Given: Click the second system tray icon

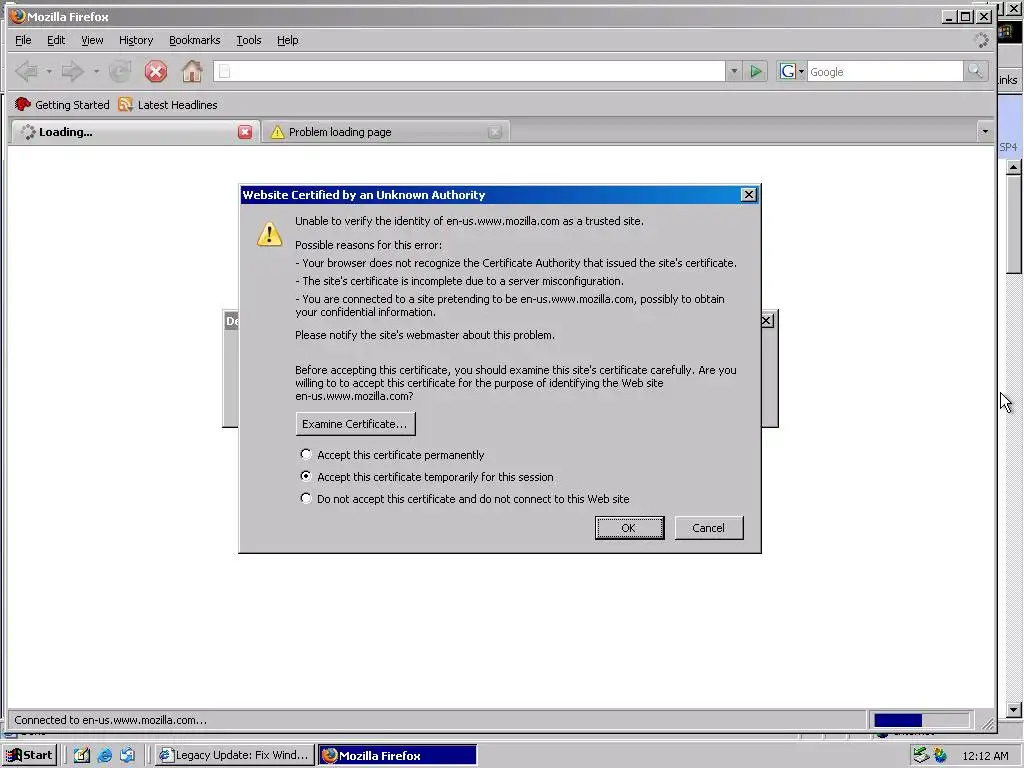Looking at the screenshot, I should [x=940, y=755].
